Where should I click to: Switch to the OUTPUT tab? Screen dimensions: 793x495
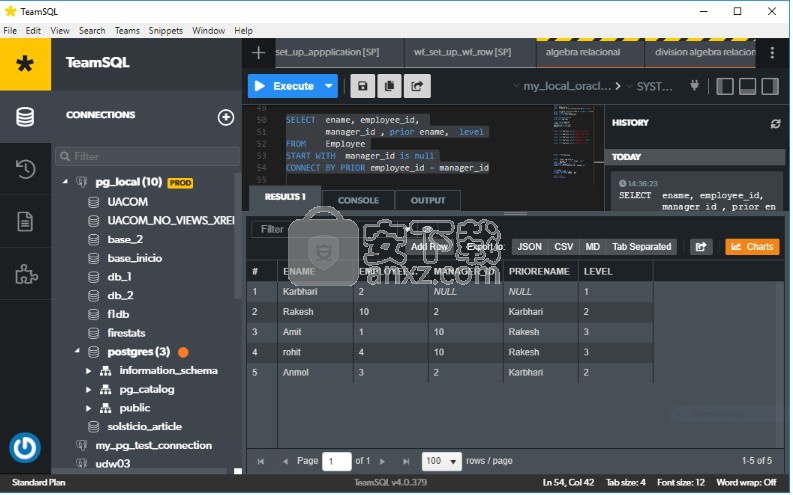click(428, 201)
